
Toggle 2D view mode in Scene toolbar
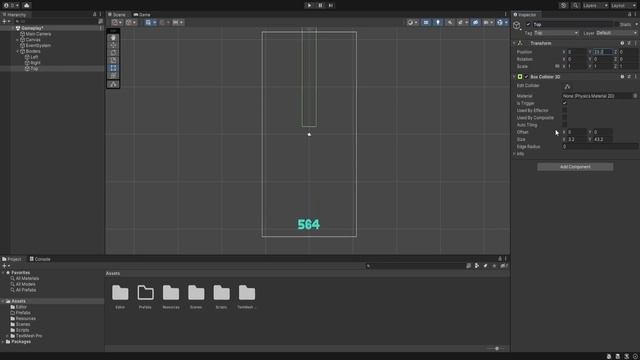tap(426, 22)
